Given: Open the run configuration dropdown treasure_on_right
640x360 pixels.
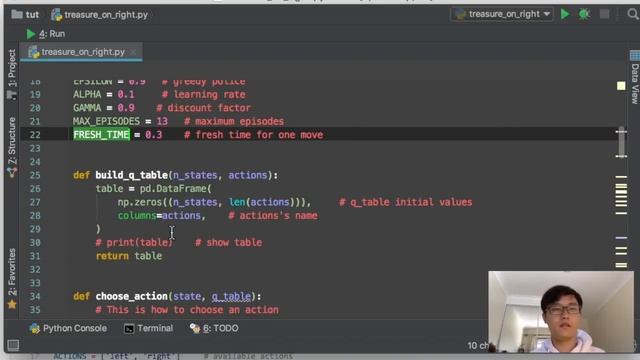Looking at the screenshot, I should pyautogui.click(x=502, y=14).
